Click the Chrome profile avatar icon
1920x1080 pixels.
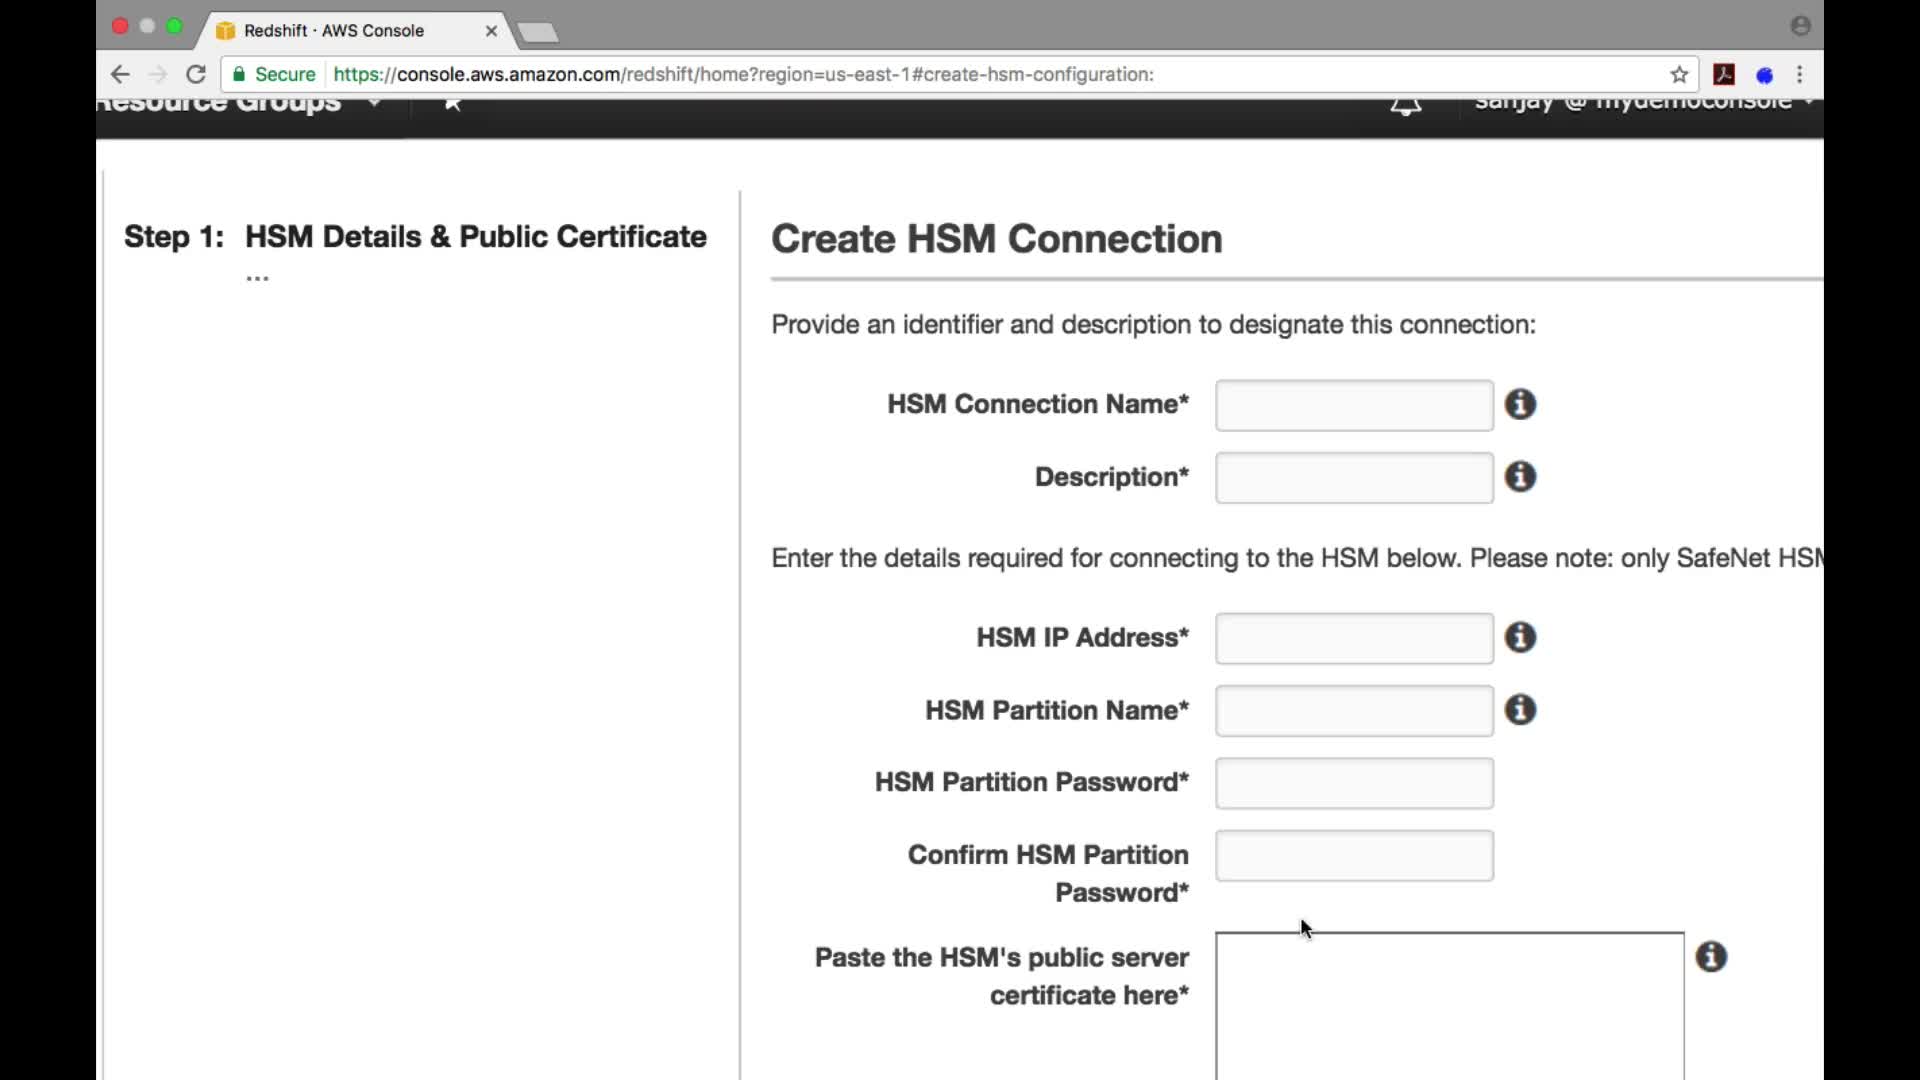pyautogui.click(x=1800, y=27)
